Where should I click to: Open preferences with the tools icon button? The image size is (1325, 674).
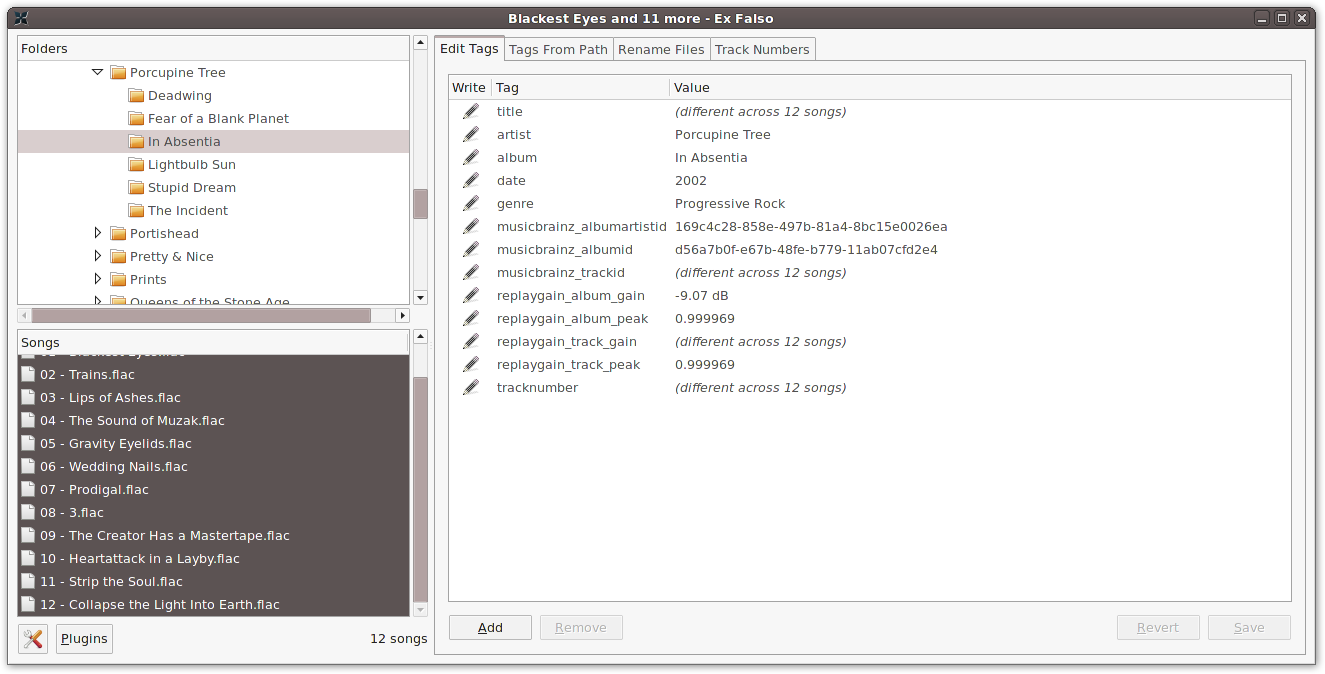tap(33, 639)
